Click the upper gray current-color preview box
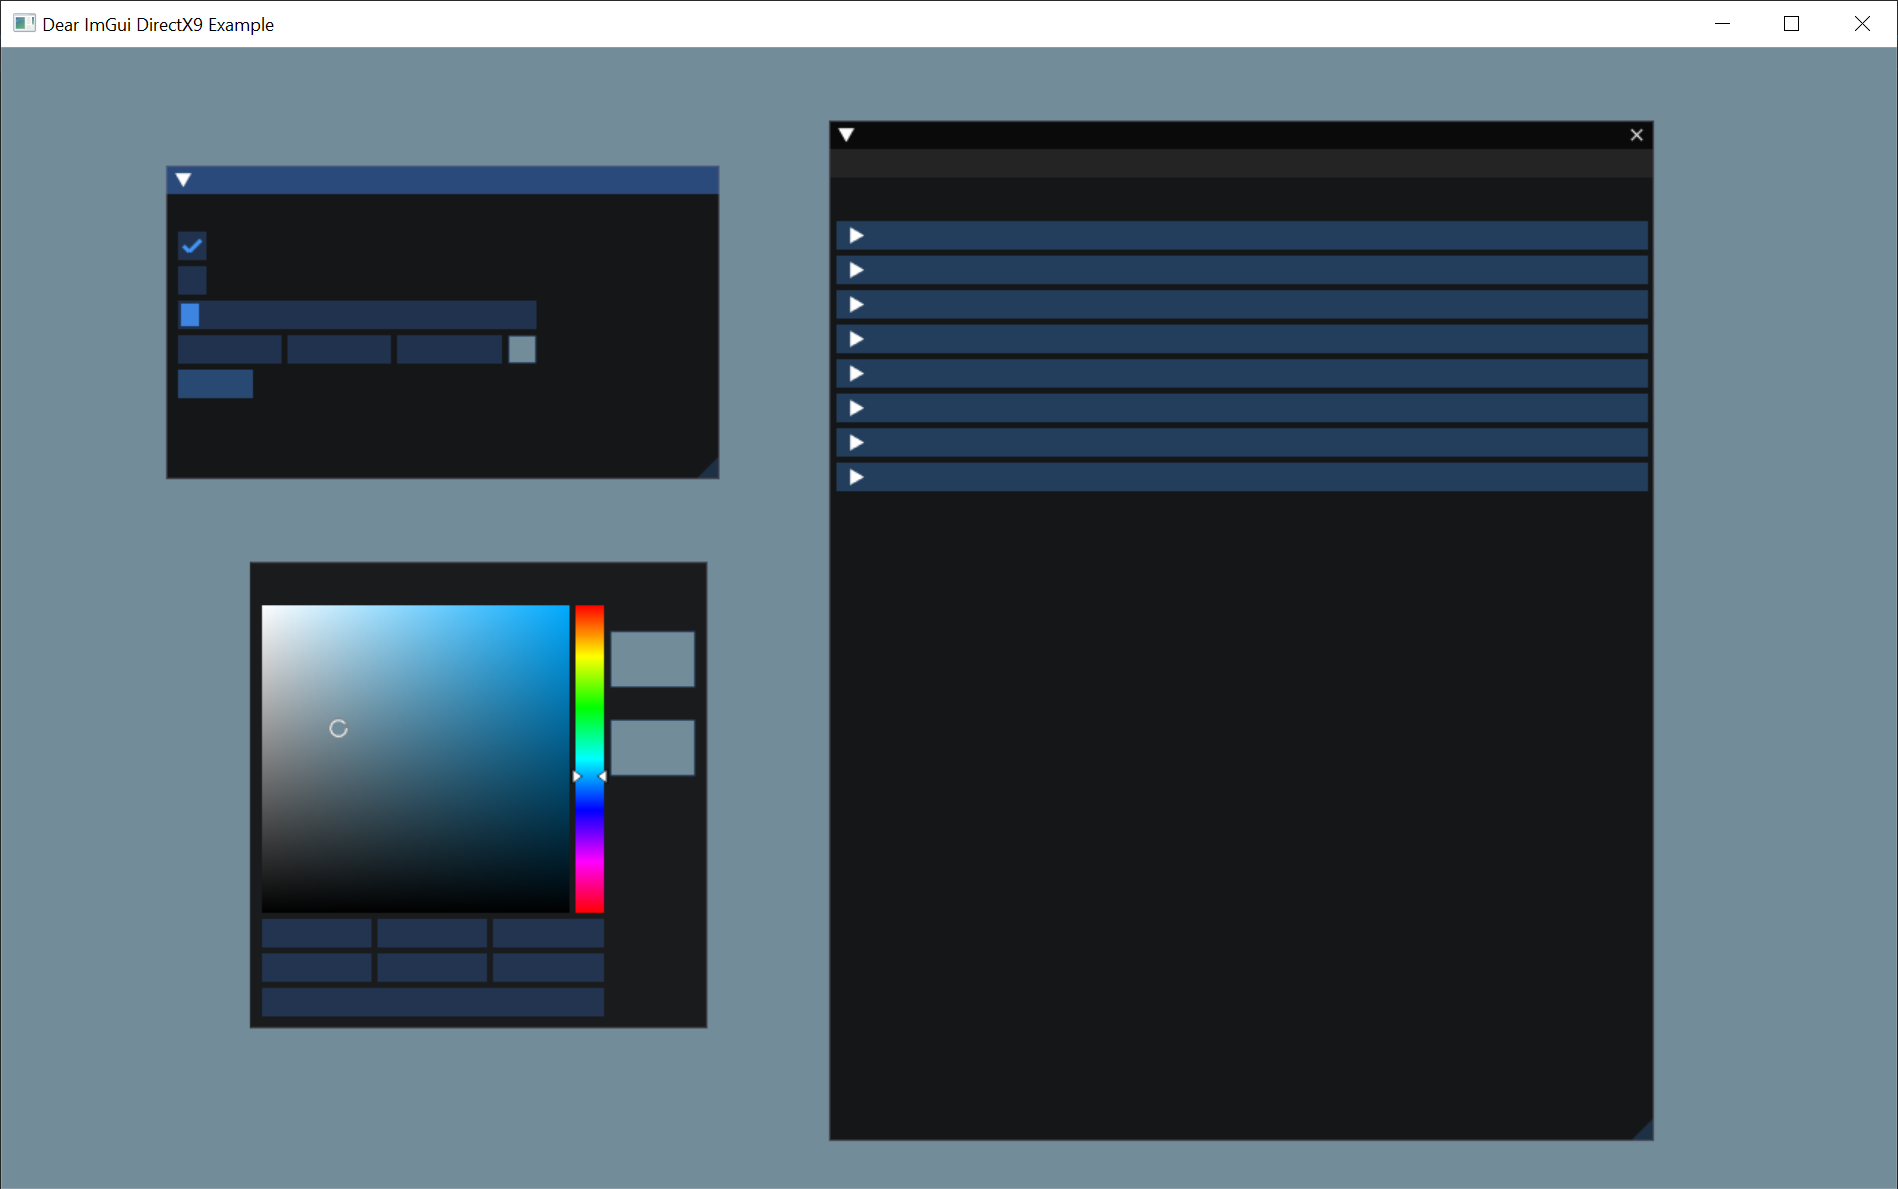 point(652,659)
